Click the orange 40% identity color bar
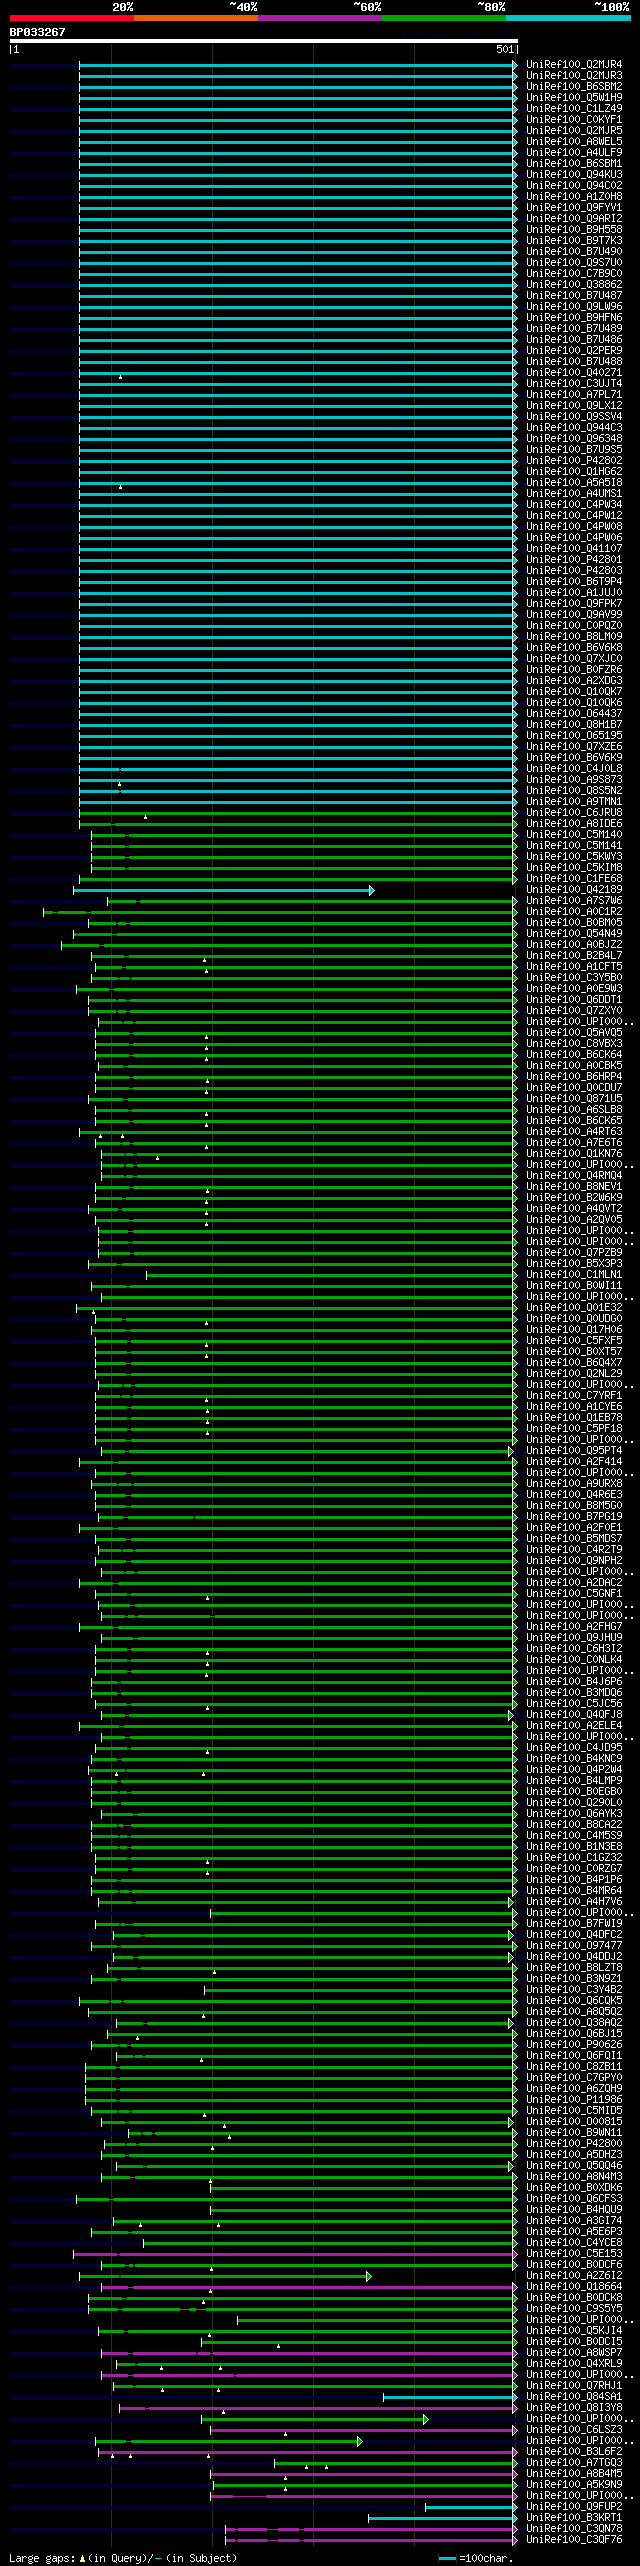 pyautogui.click(x=195, y=18)
